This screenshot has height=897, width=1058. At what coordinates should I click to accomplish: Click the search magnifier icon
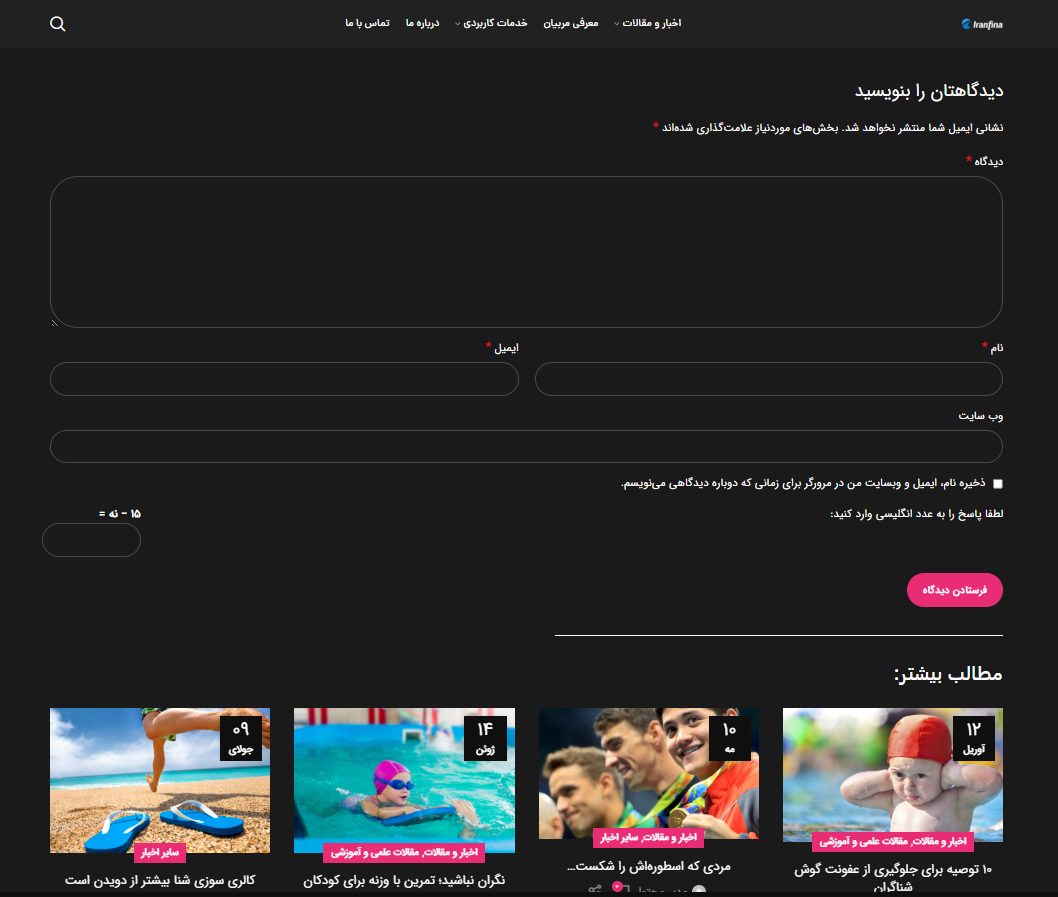[x=58, y=24]
